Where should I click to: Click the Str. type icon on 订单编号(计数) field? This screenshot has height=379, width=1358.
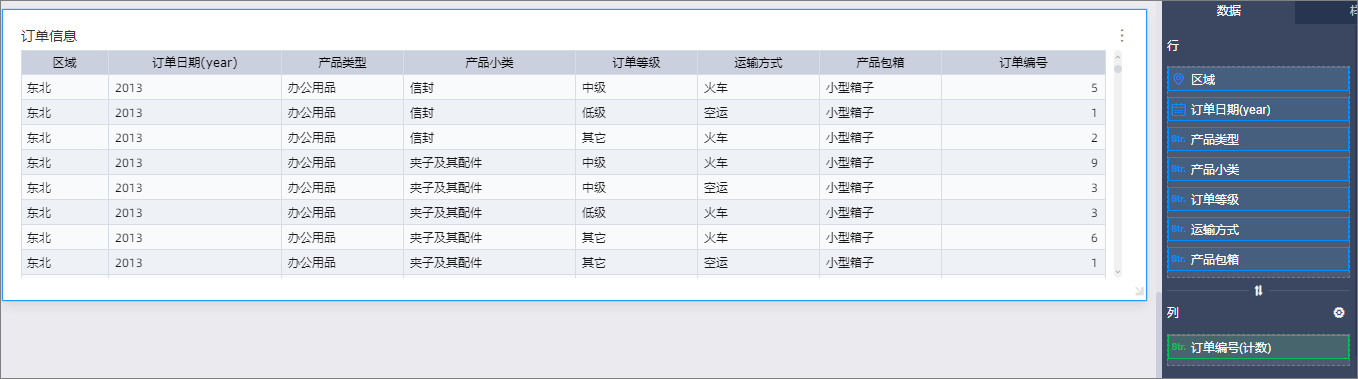[x=1178, y=347]
